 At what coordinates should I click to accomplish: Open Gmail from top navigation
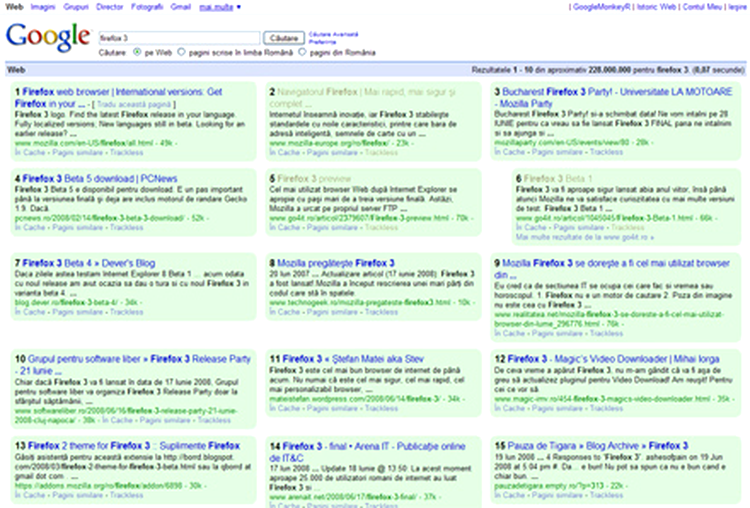click(x=181, y=7)
